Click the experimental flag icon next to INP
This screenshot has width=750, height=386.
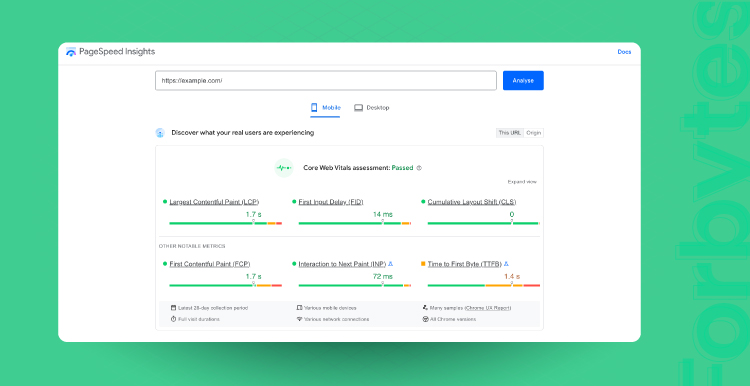(390, 264)
